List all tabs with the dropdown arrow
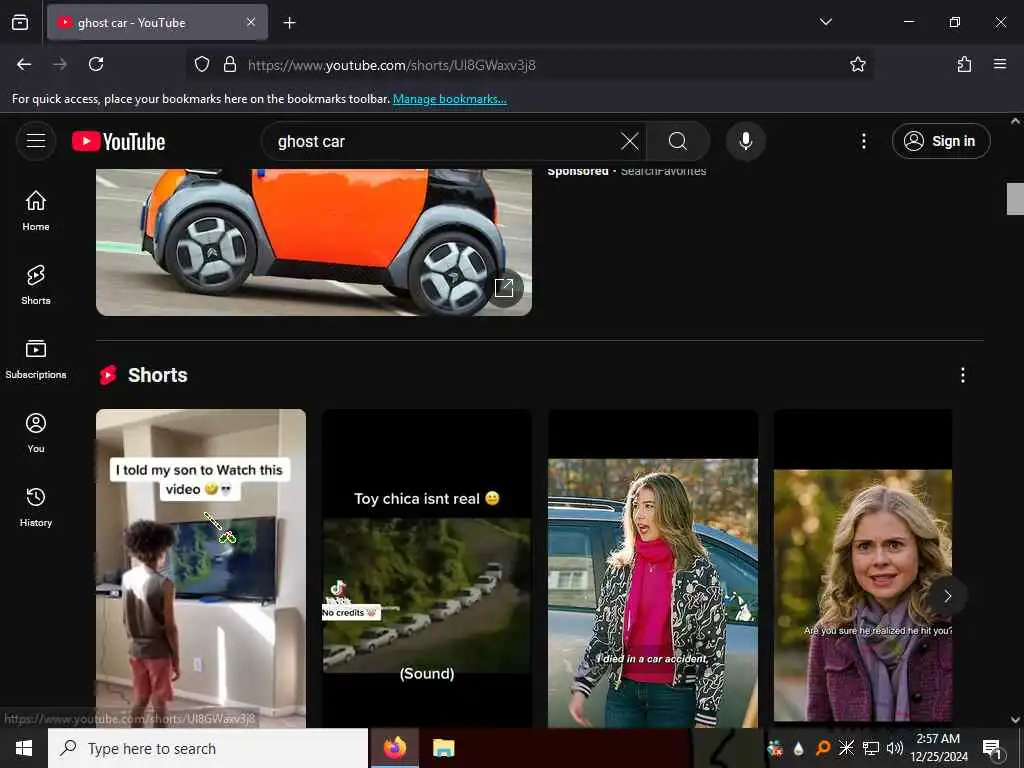This screenshot has height=768, width=1024. pos(825,22)
